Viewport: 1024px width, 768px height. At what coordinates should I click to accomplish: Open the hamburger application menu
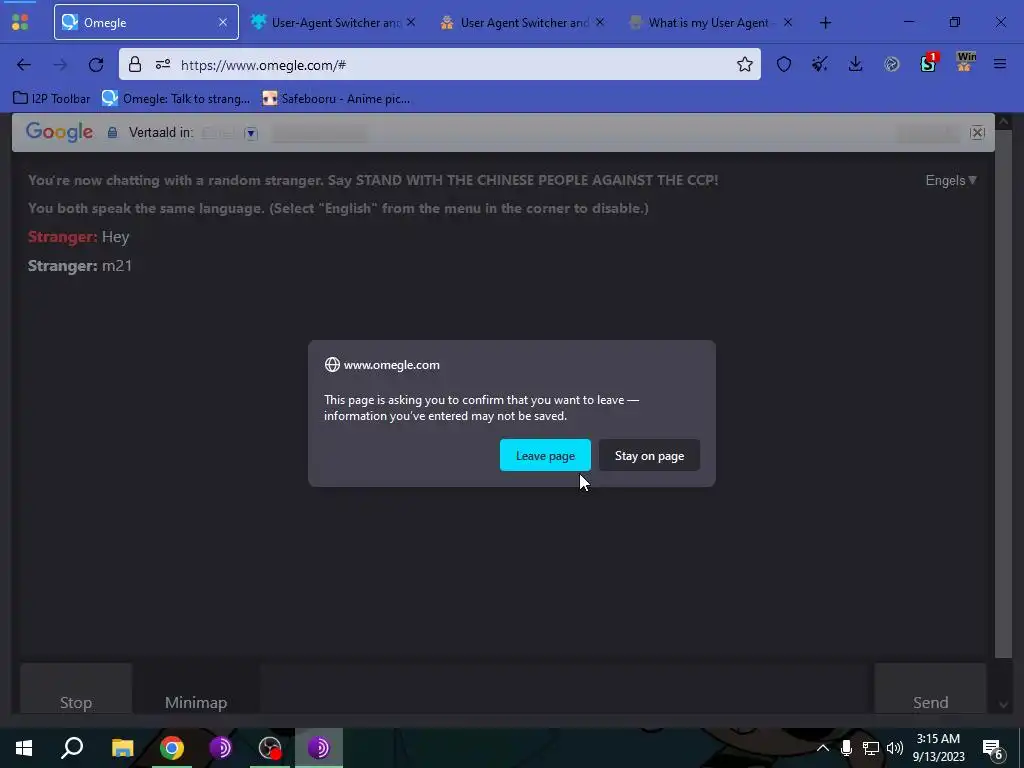1000,64
